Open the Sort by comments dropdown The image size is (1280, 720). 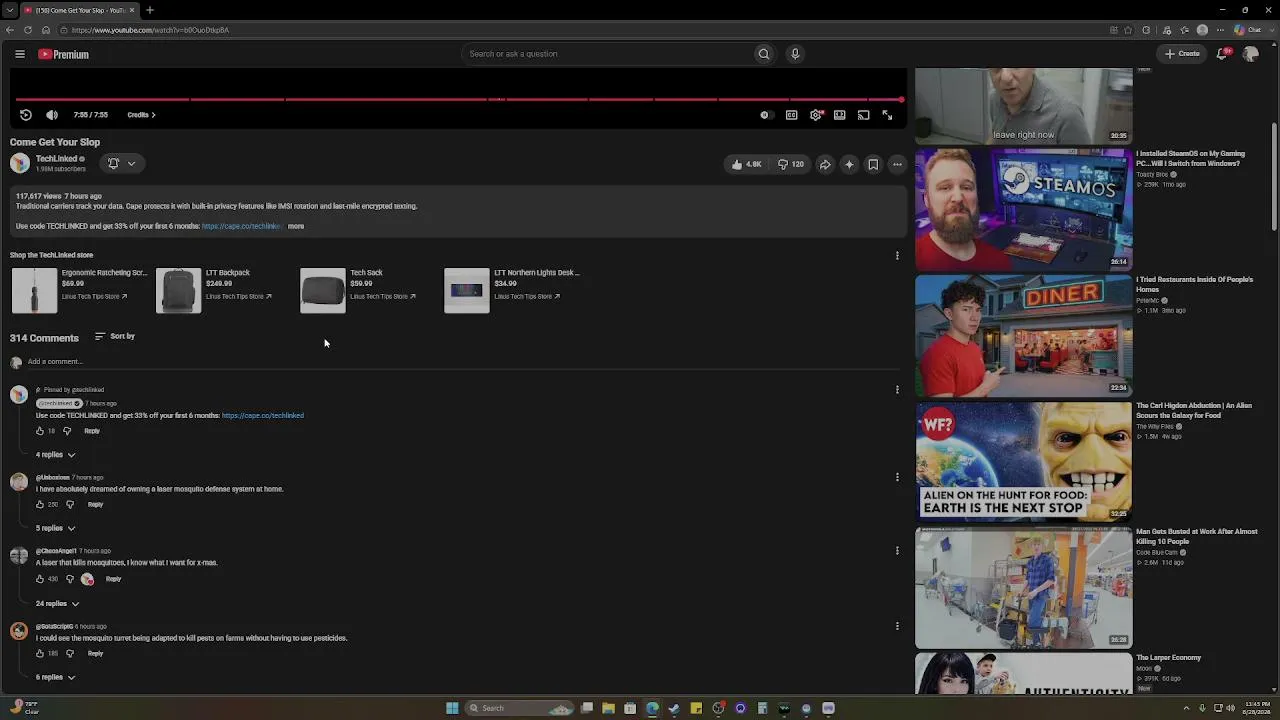click(x=115, y=336)
